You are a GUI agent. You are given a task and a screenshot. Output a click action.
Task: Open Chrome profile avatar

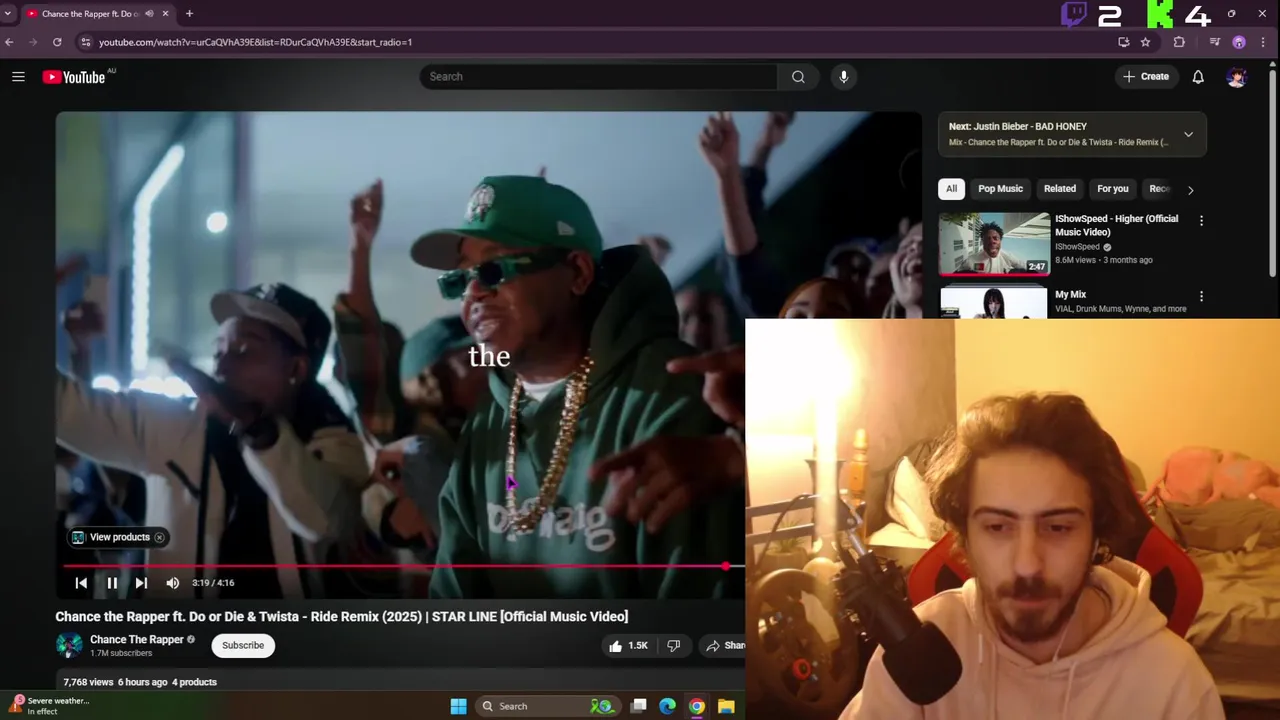click(x=1239, y=42)
